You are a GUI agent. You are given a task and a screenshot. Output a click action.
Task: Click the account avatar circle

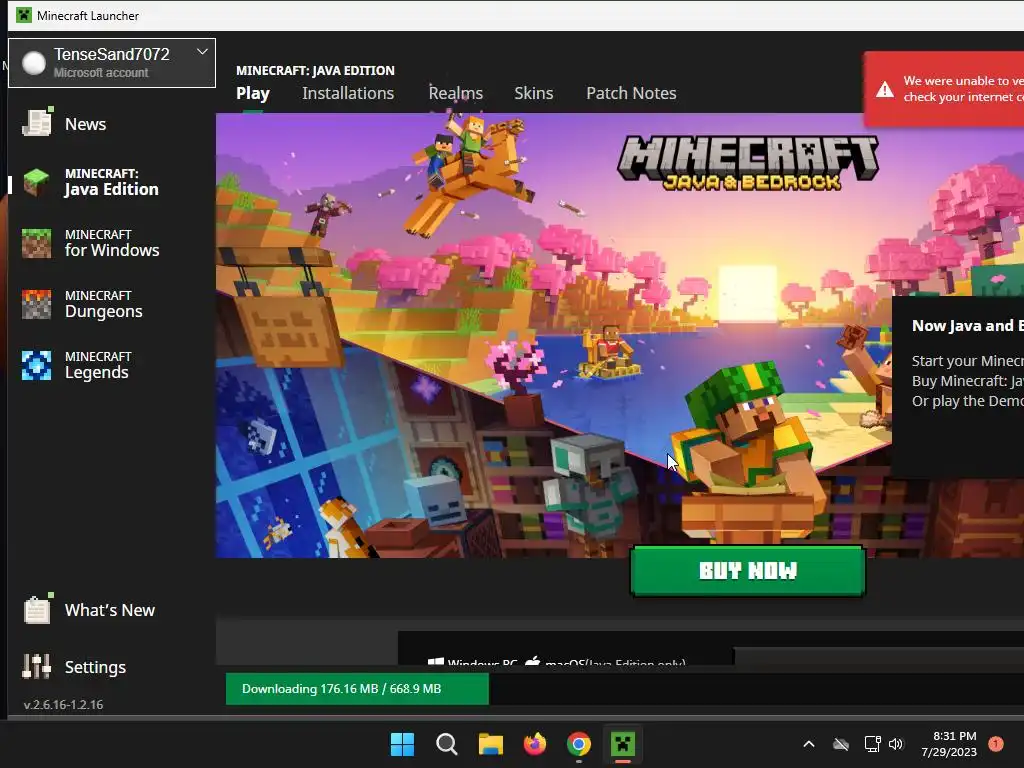(x=33, y=63)
